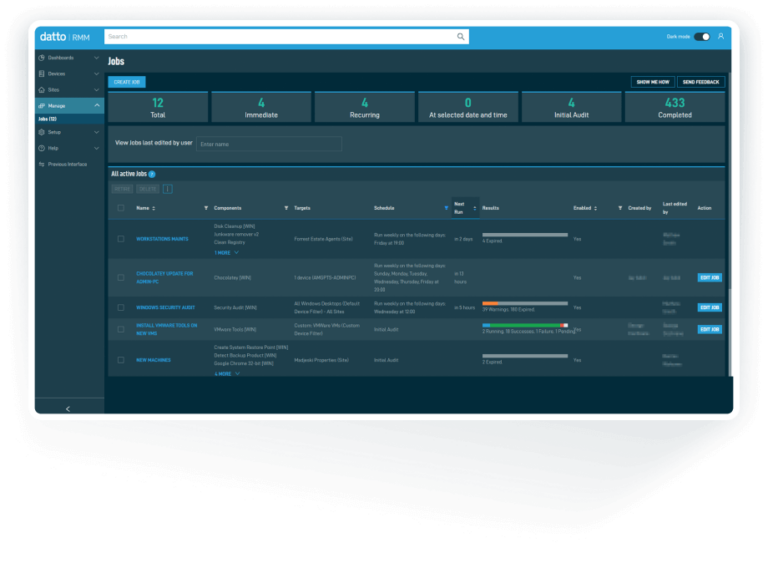Click the datto RMM logo
Screen dimensions: 768x563
65,37
